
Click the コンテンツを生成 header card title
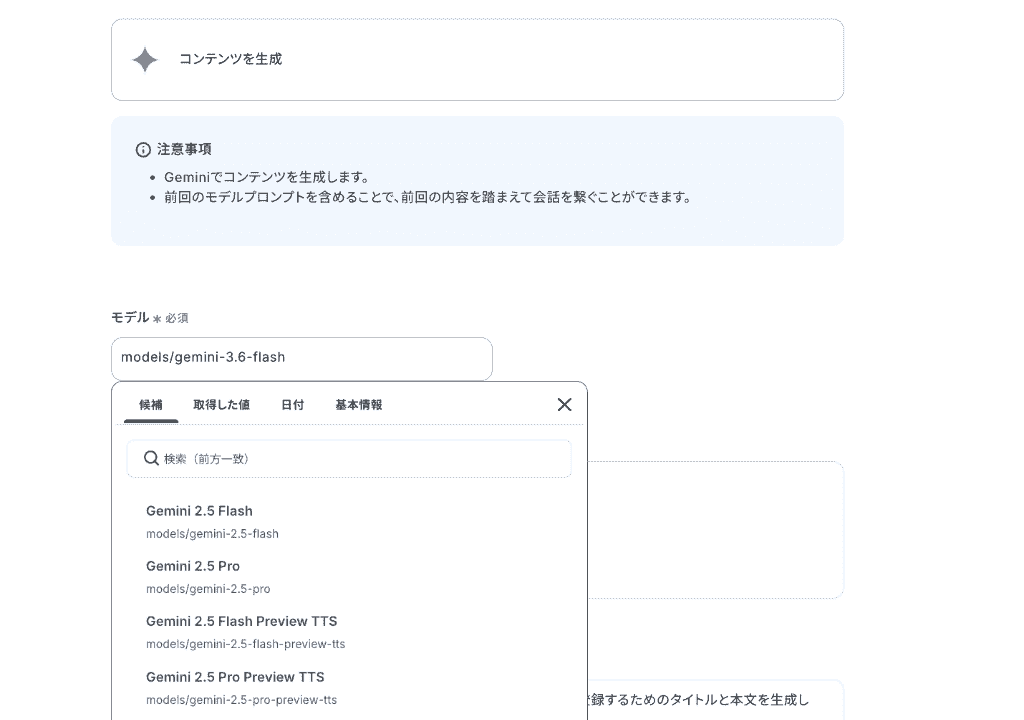click(231, 59)
